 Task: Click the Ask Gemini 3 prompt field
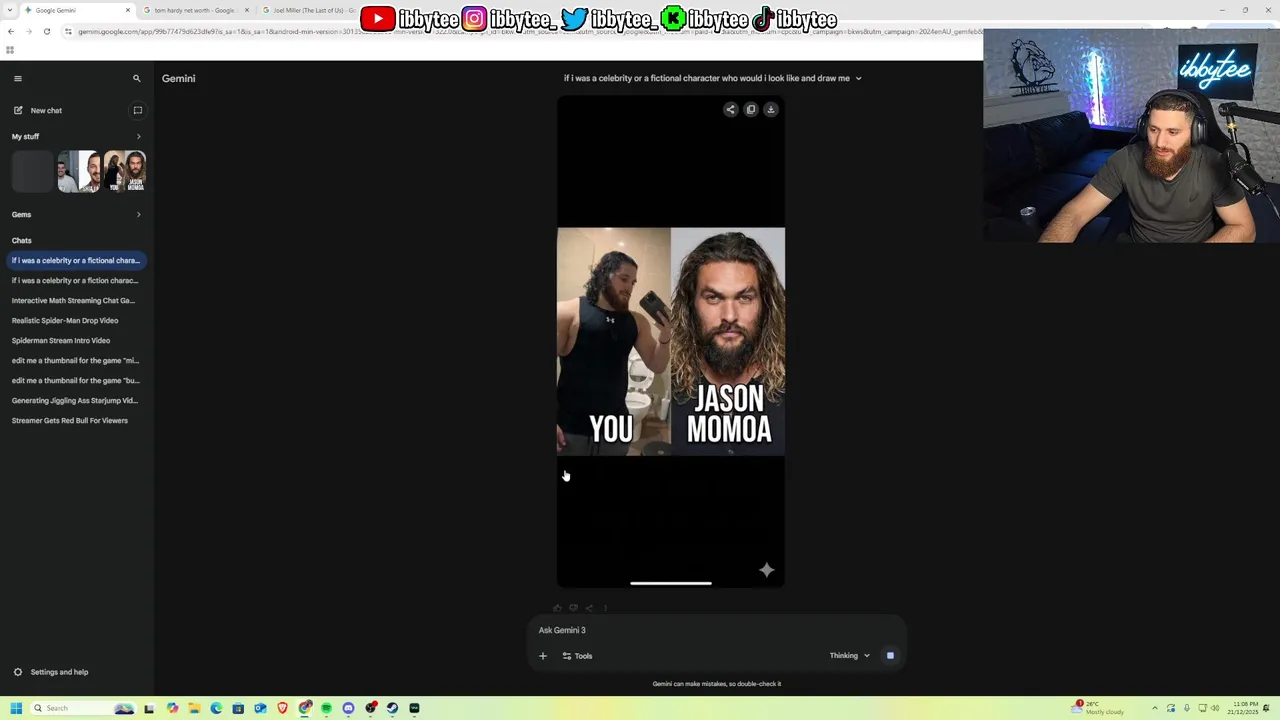[x=716, y=630]
